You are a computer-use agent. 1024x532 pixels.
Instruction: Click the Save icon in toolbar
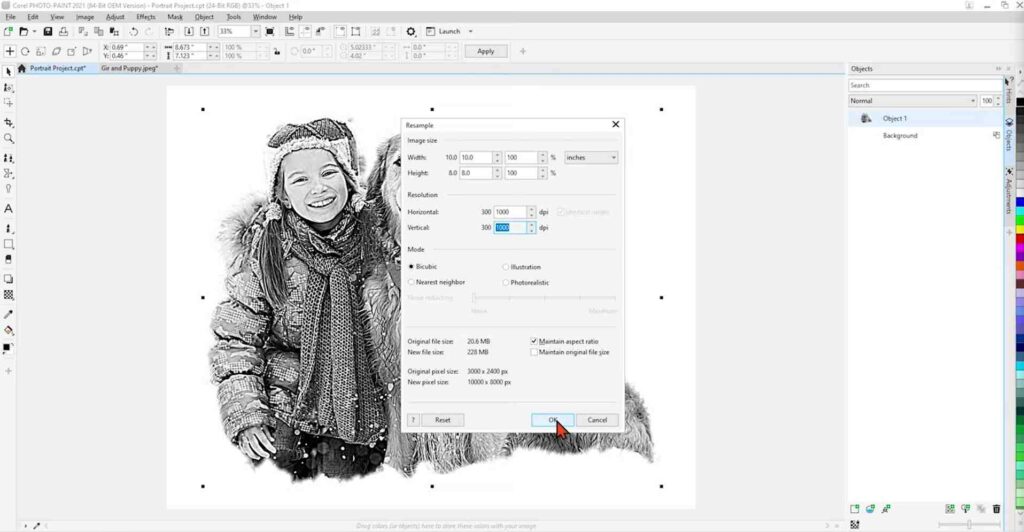coord(48,31)
